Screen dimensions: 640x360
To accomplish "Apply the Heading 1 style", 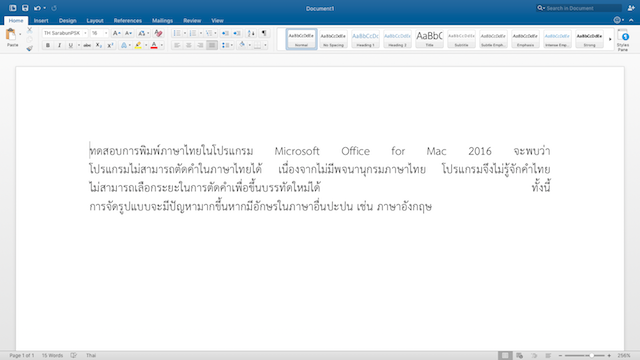I will (365, 39).
